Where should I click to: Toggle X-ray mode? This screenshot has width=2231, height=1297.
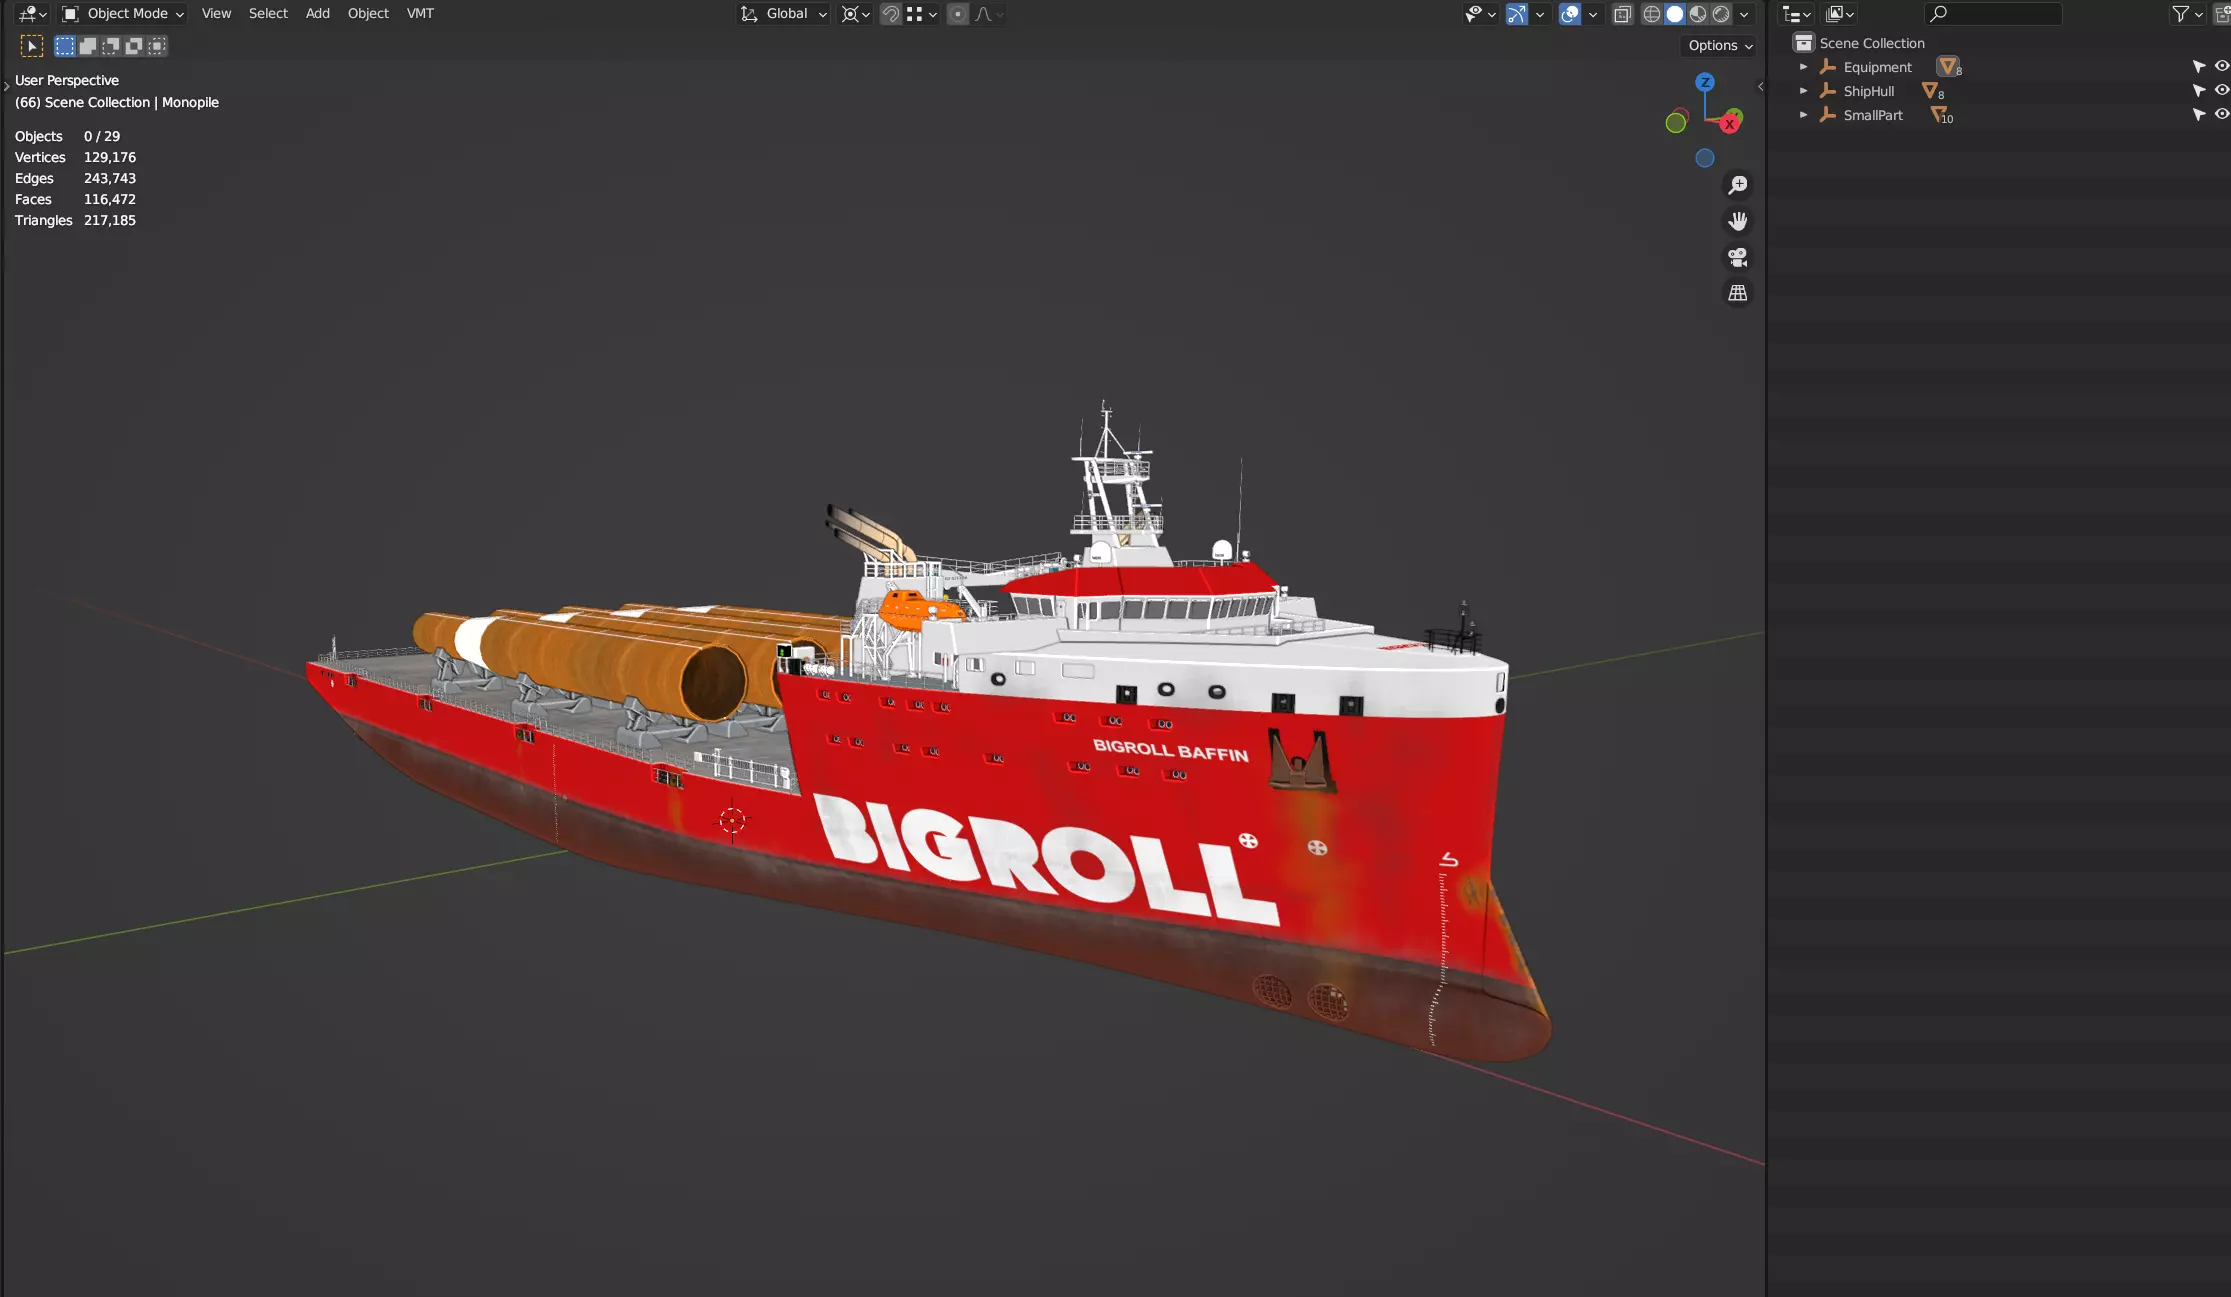click(1622, 14)
